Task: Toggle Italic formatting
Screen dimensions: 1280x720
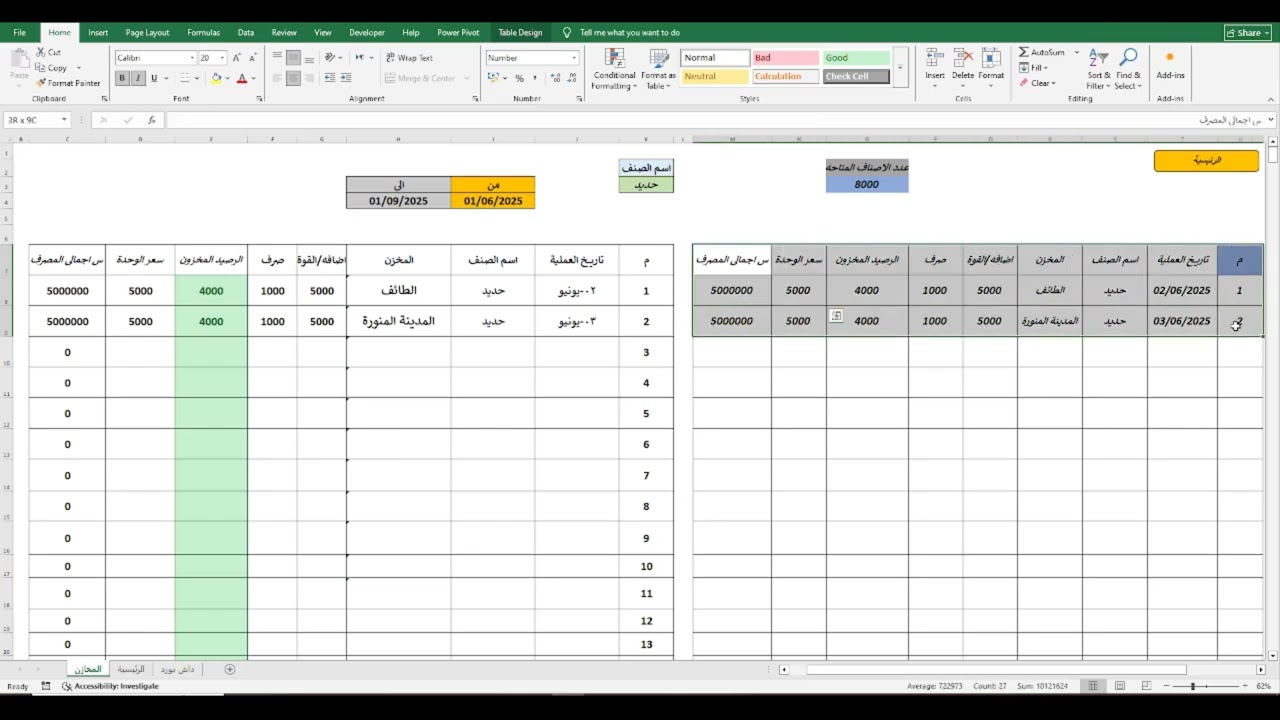Action: tap(138, 78)
